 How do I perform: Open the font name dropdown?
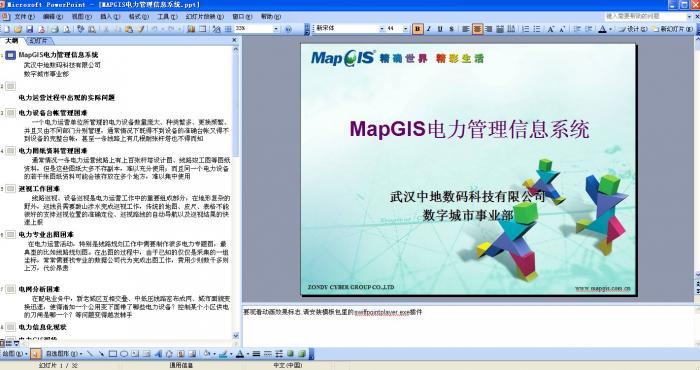(x=382, y=29)
